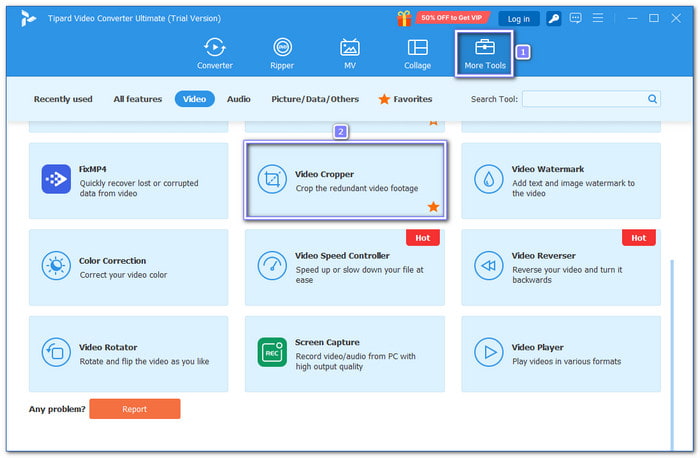The width and height of the screenshot is (700, 458).
Task: Open the hamburger menu in title bar
Action: pyautogui.click(x=598, y=18)
